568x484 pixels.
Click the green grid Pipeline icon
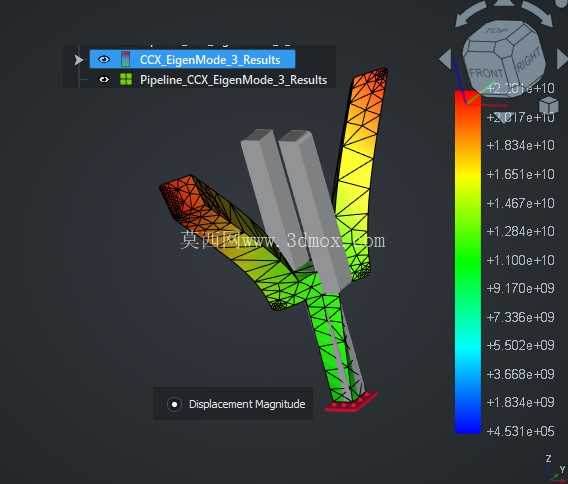126,79
